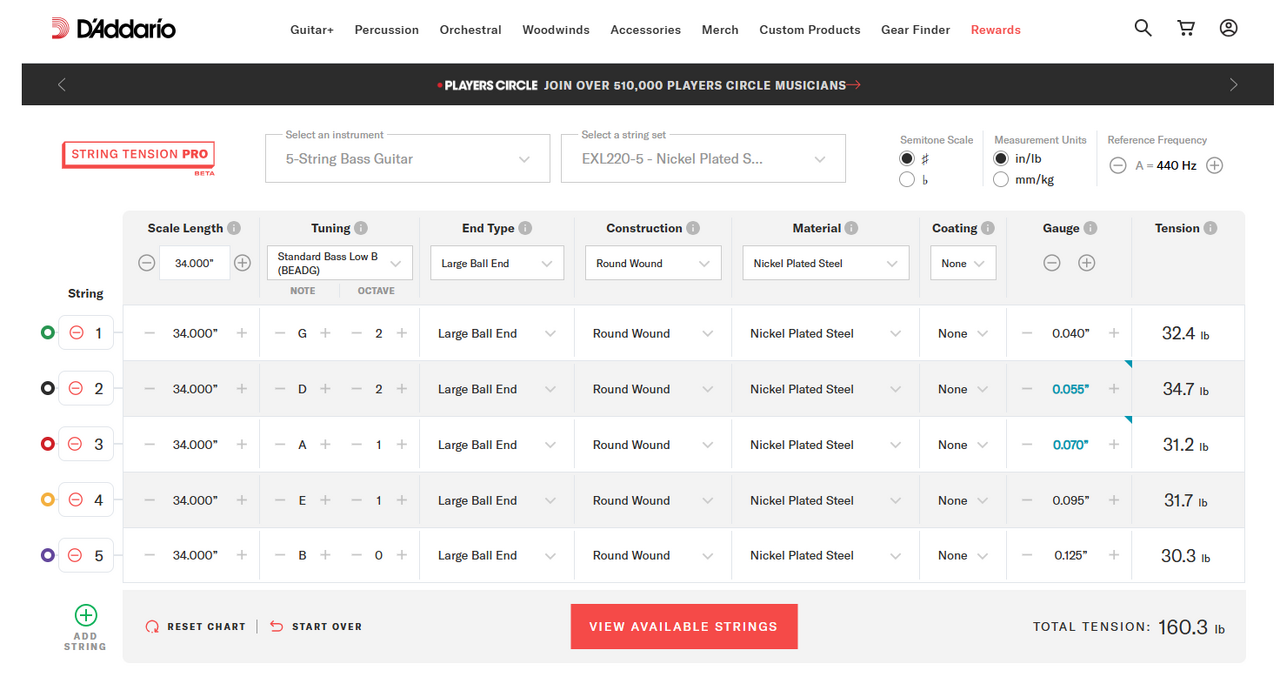Viewport: 1280px width, 677px height.
Task: Open the user account icon
Action: point(1229,28)
